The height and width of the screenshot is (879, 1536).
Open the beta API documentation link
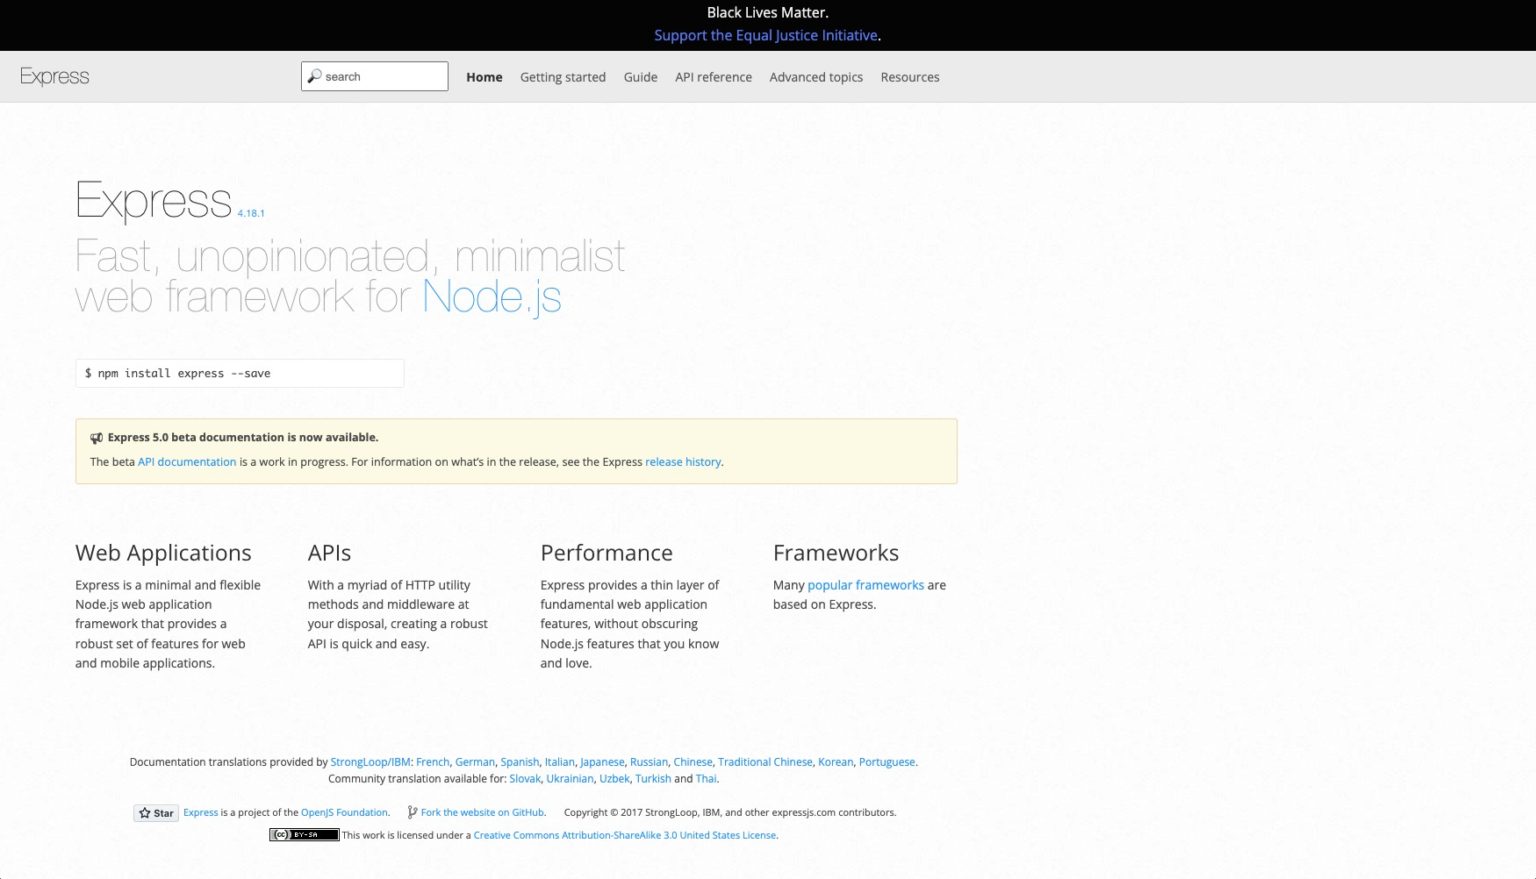tap(187, 462)
